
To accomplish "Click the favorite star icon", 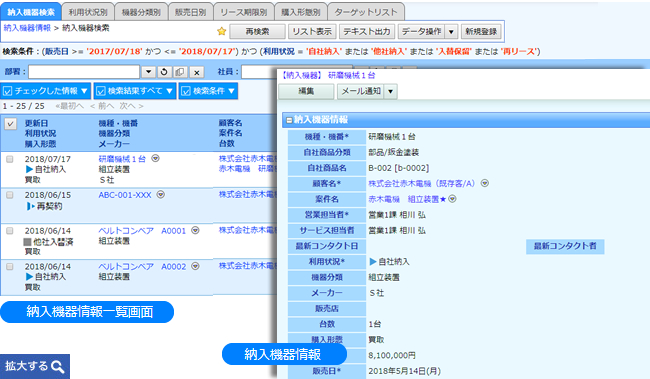I will pyautogui.click(x=222, y=31).
